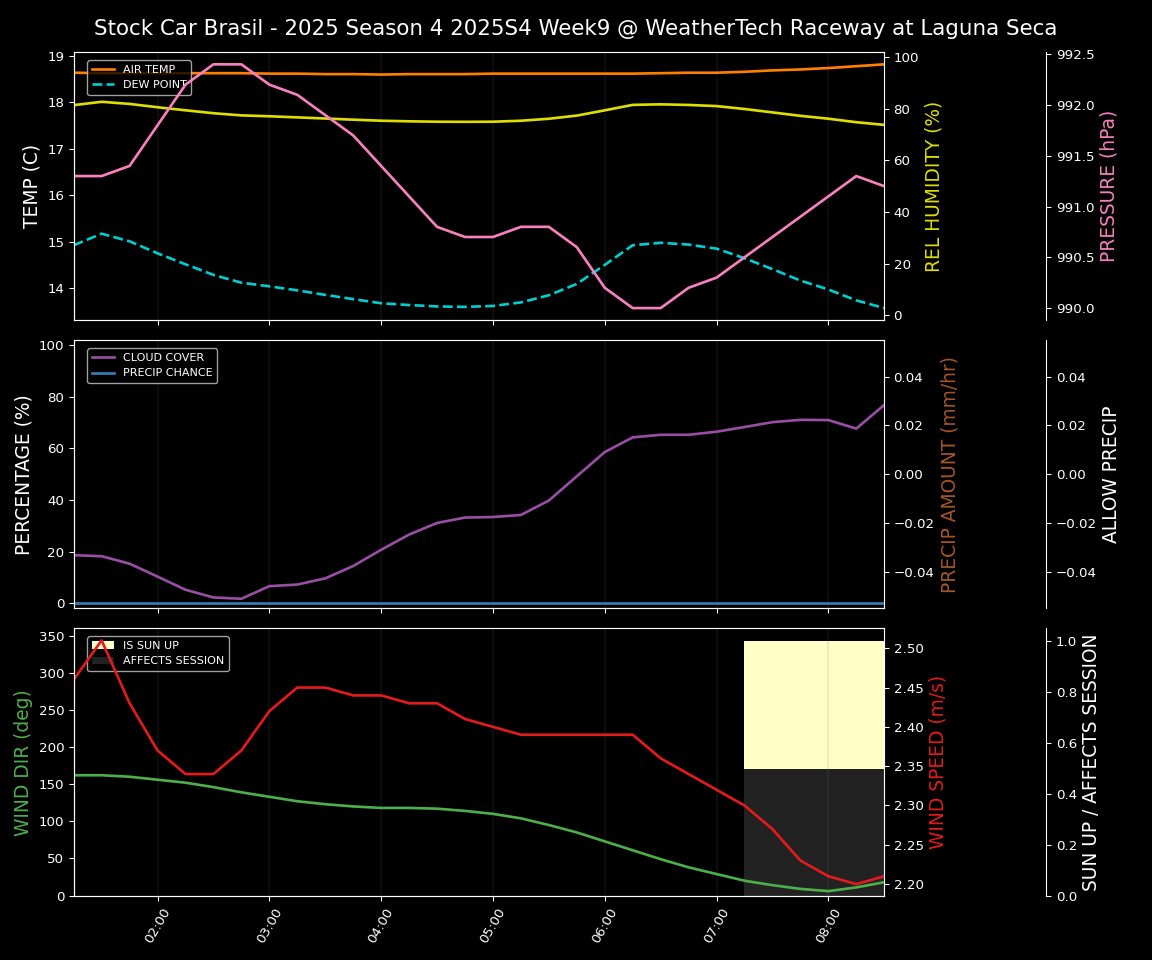Image resolution: width=1152 pixels, height=960 pixels.
Task: Click the TEMP (C) axis label
Action: (x=31, y=186)
